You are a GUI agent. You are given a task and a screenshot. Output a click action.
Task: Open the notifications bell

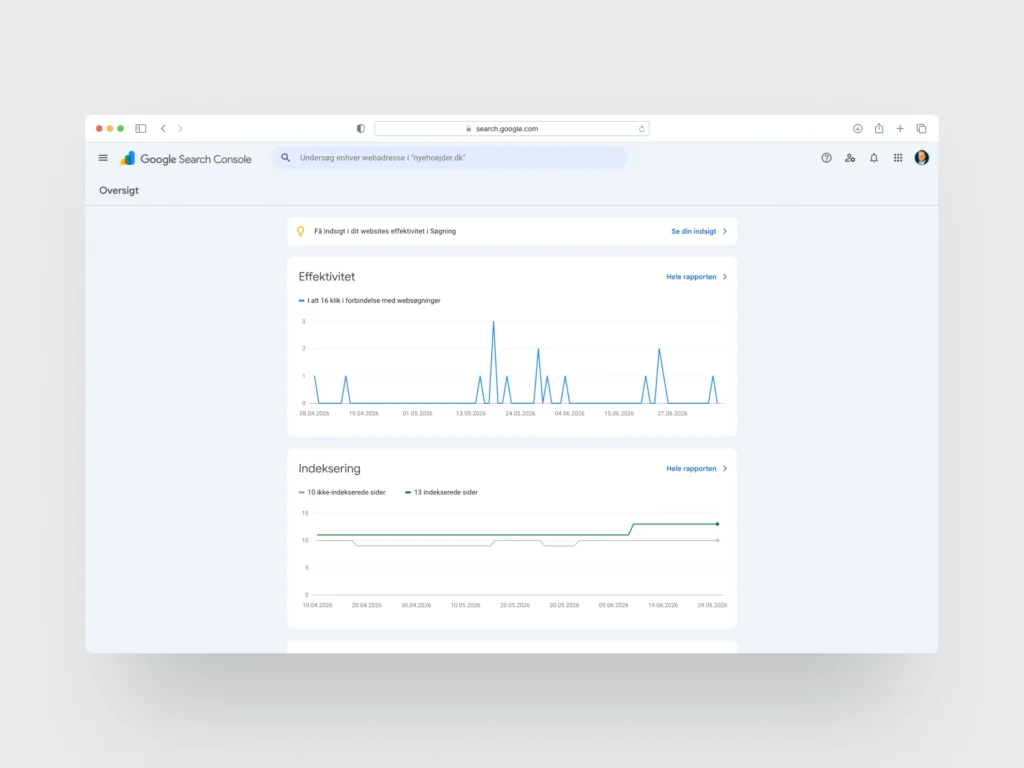point(874,158)
